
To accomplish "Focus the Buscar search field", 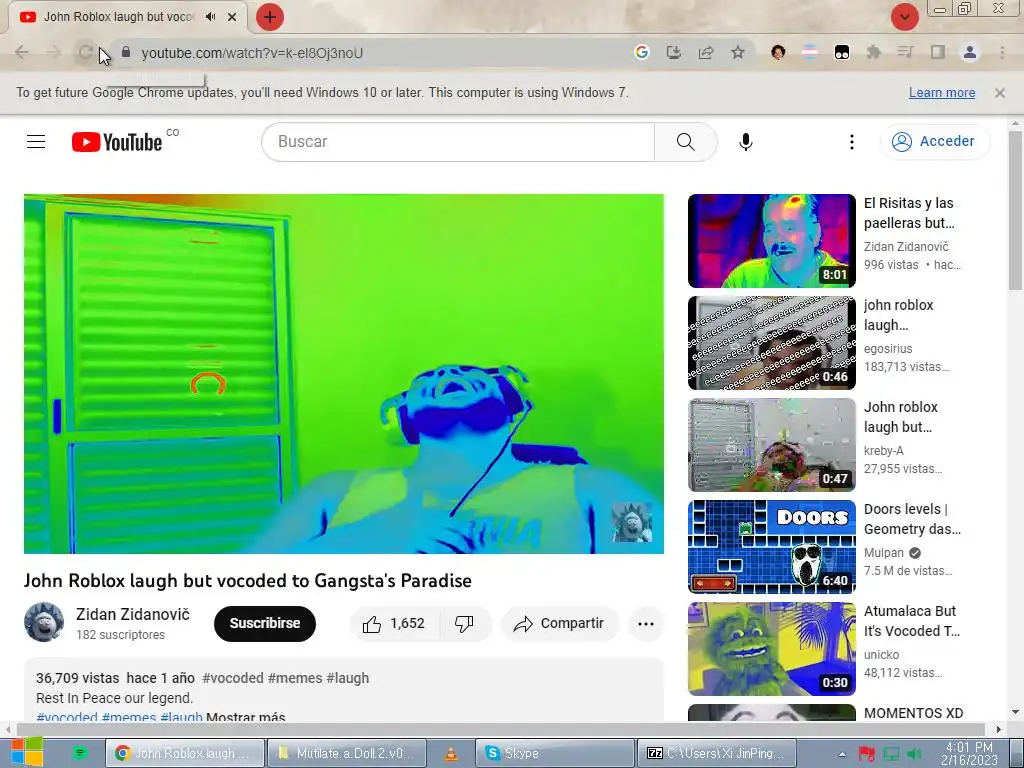I will [458, 142].
